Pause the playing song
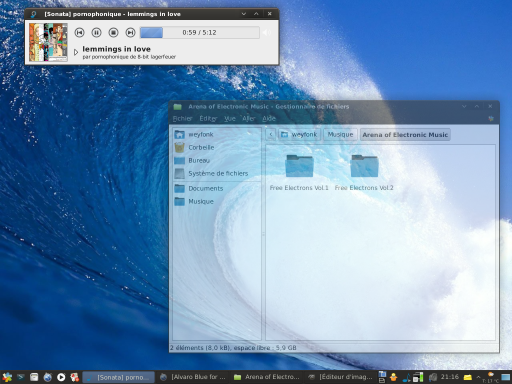Viewport: 512px width, 384px height. click(x=96, y=32)
